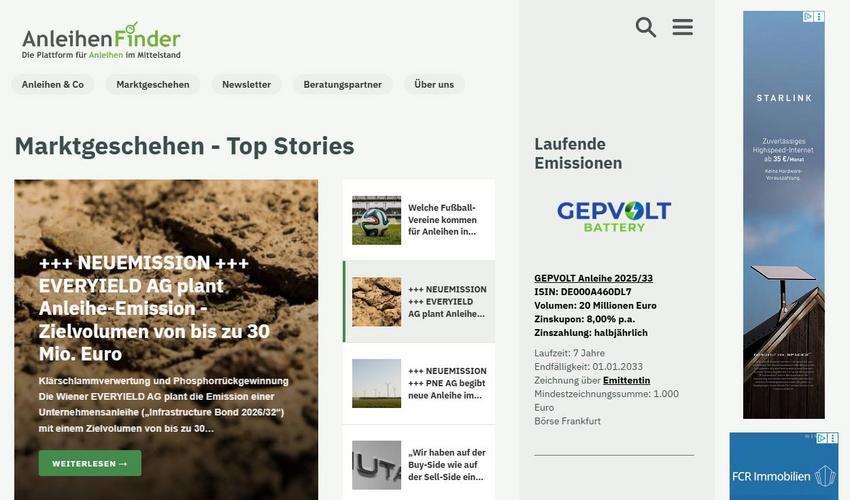Follow the Emittentin link
Viewport: 850px width, 500px height.
pyautogui.click(x=626, y=380)
